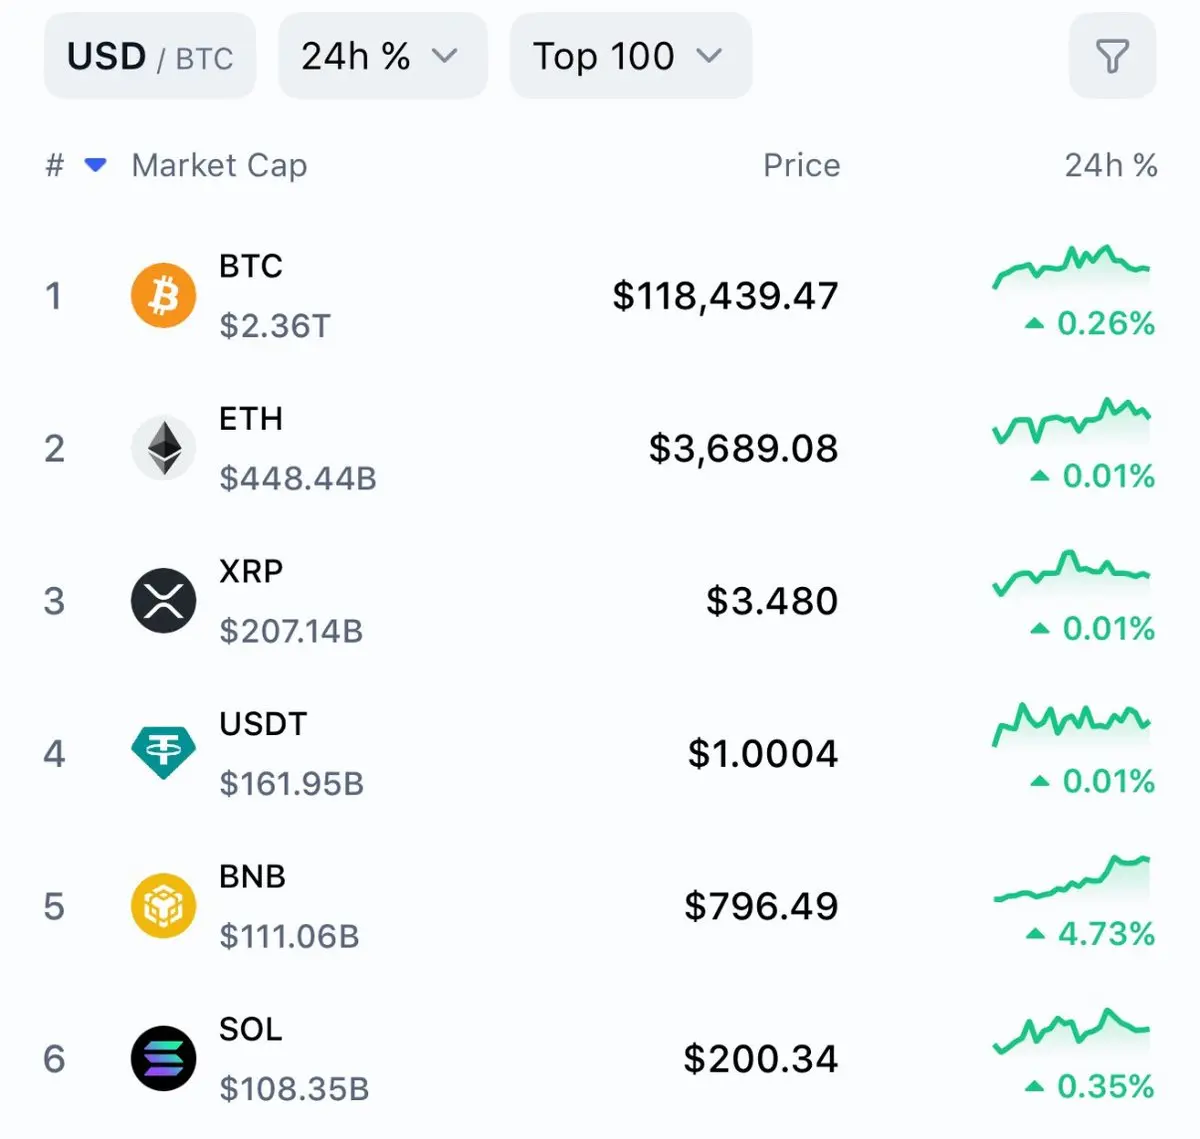
Task: Select the ETH price $3,689.08
Action: coord(743,449)
